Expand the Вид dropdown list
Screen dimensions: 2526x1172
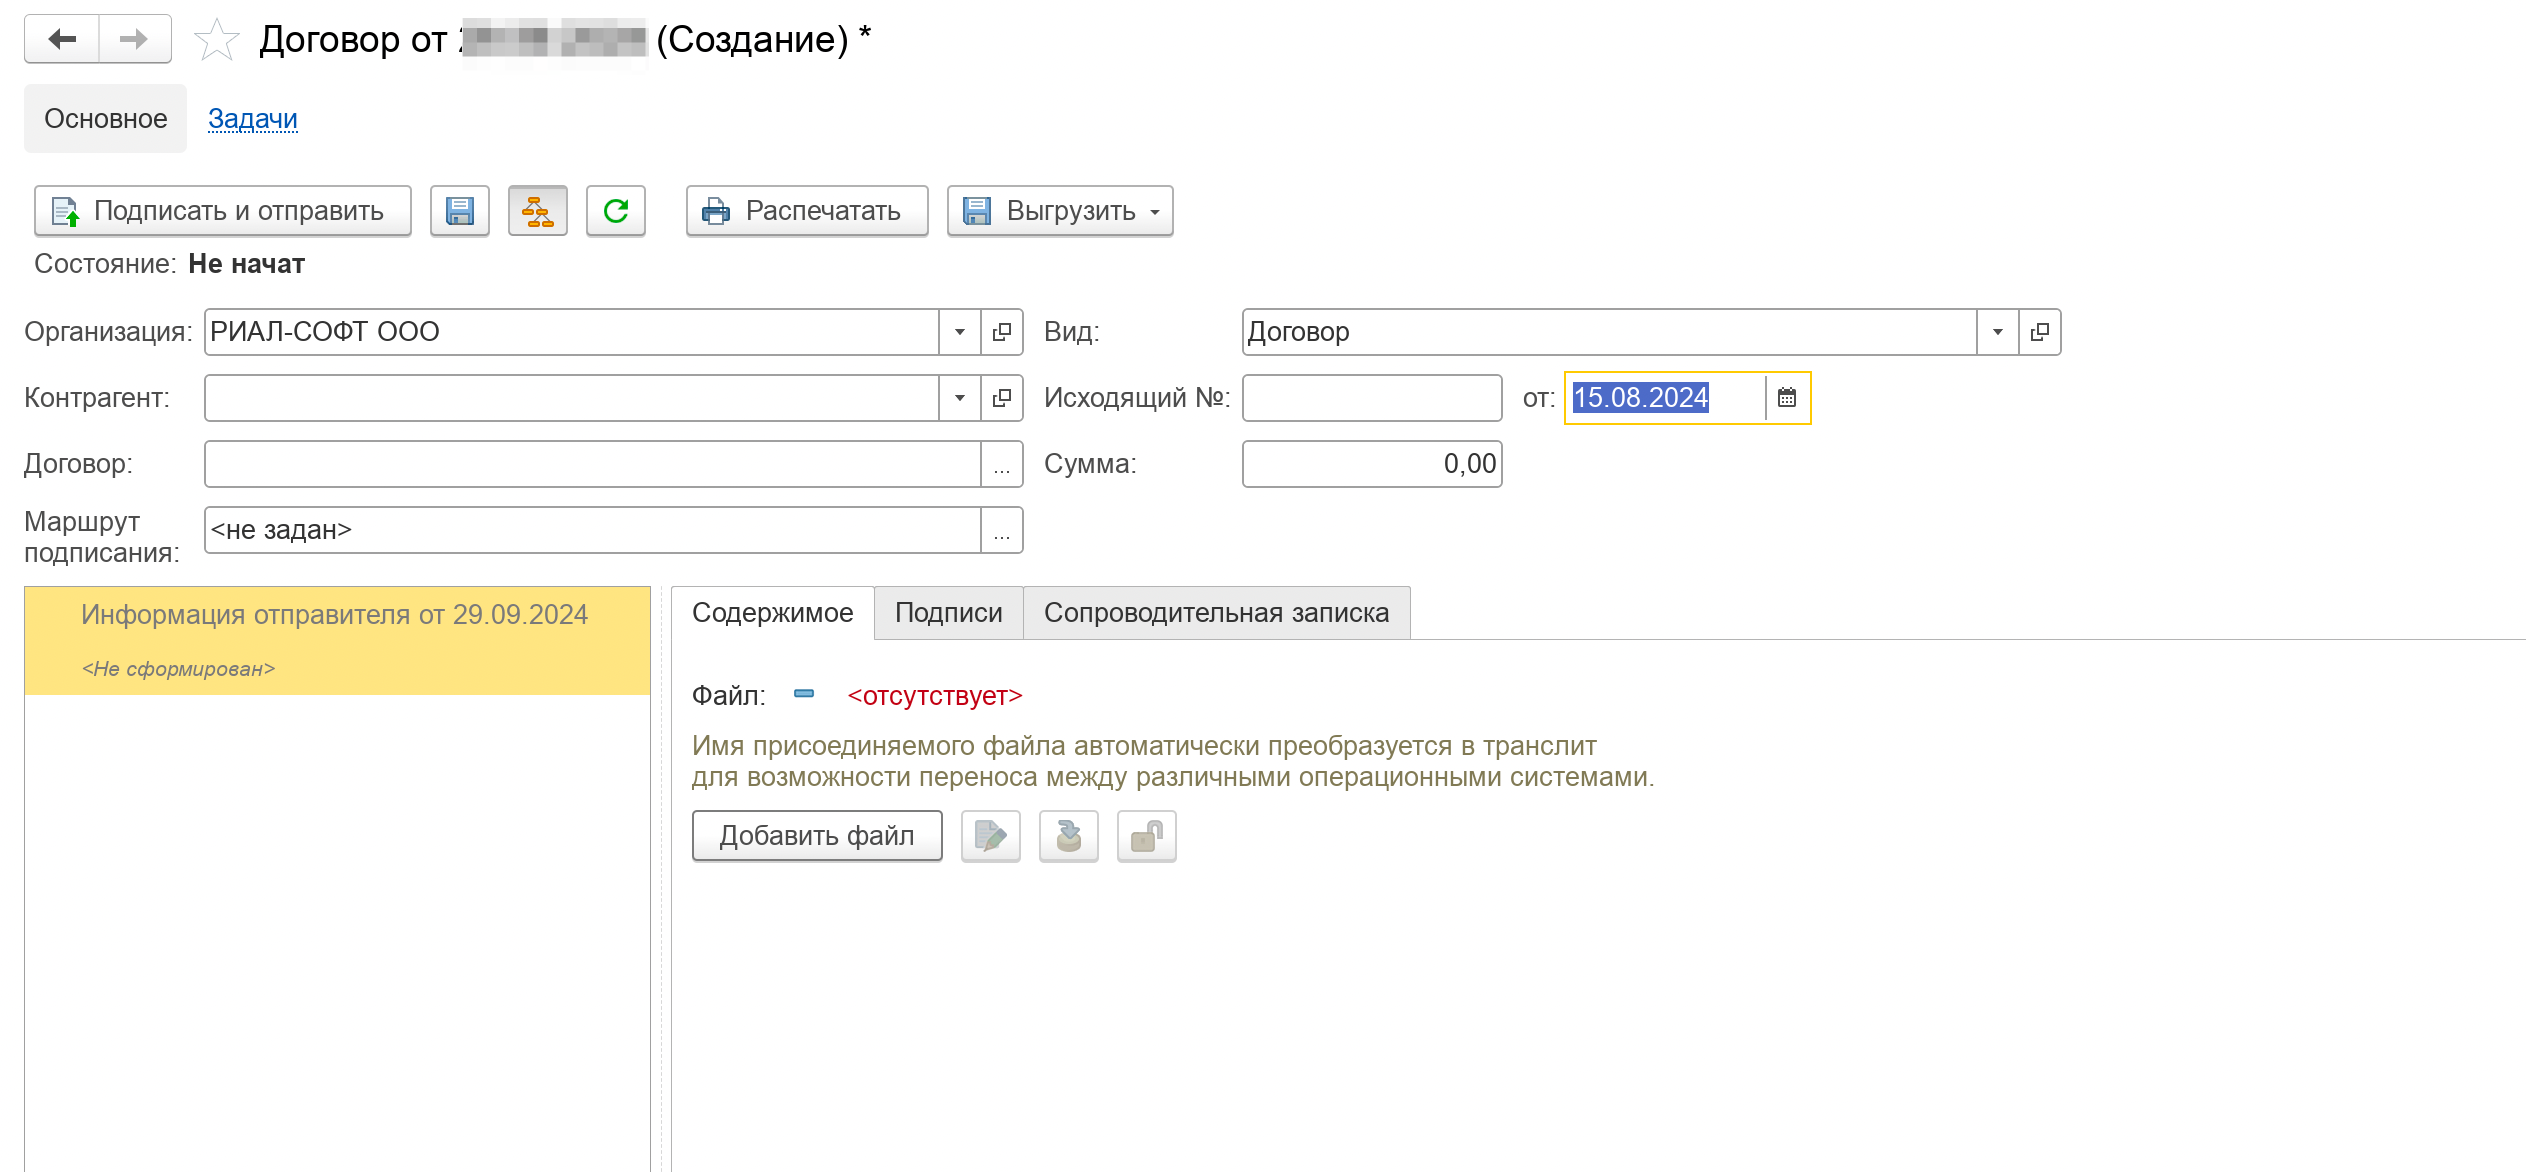click(x=1997, y=332)
